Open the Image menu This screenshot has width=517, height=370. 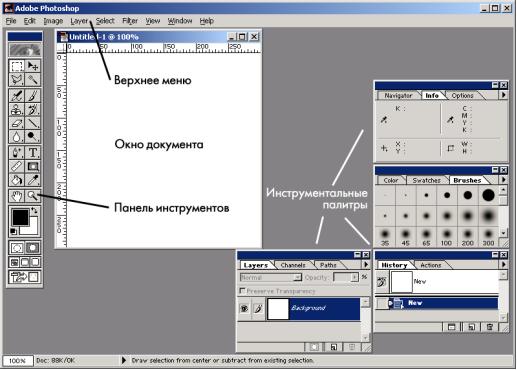click(x=53, y=21)
